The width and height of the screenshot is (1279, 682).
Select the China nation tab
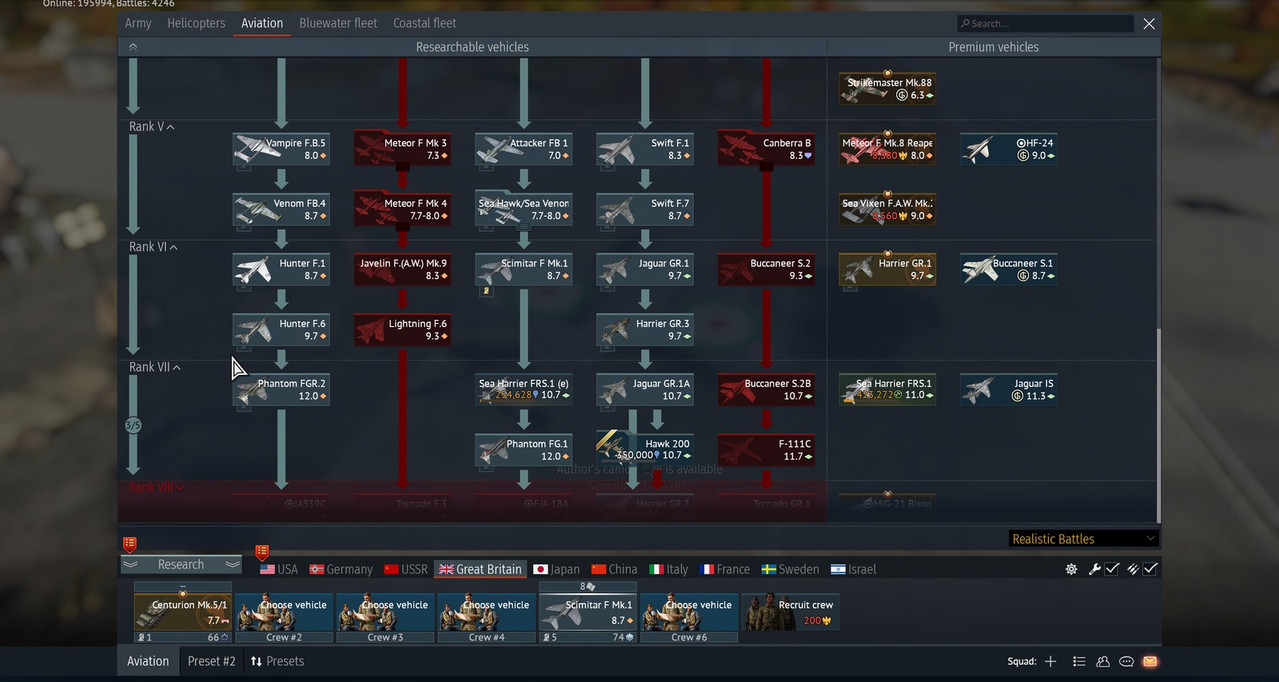coord(614,569)
